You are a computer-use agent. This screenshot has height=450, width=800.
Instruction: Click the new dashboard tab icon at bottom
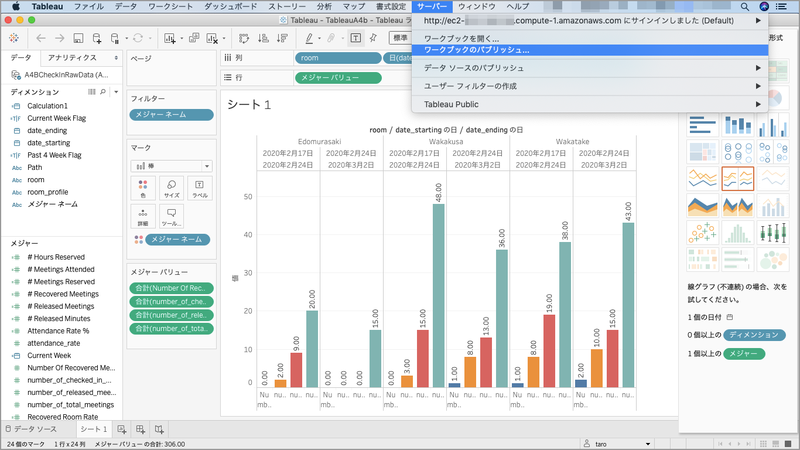[140, 429]
